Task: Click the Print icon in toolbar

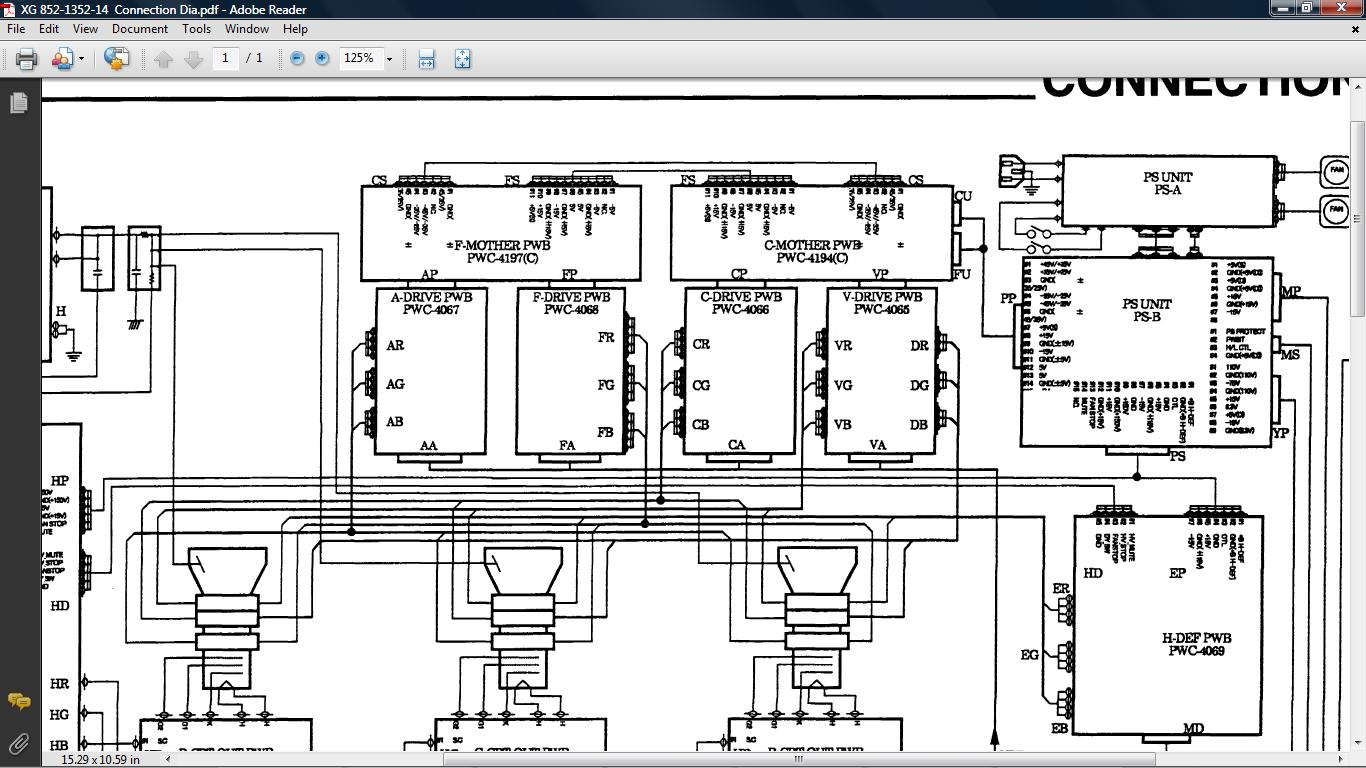Action: tap(27, 59)
